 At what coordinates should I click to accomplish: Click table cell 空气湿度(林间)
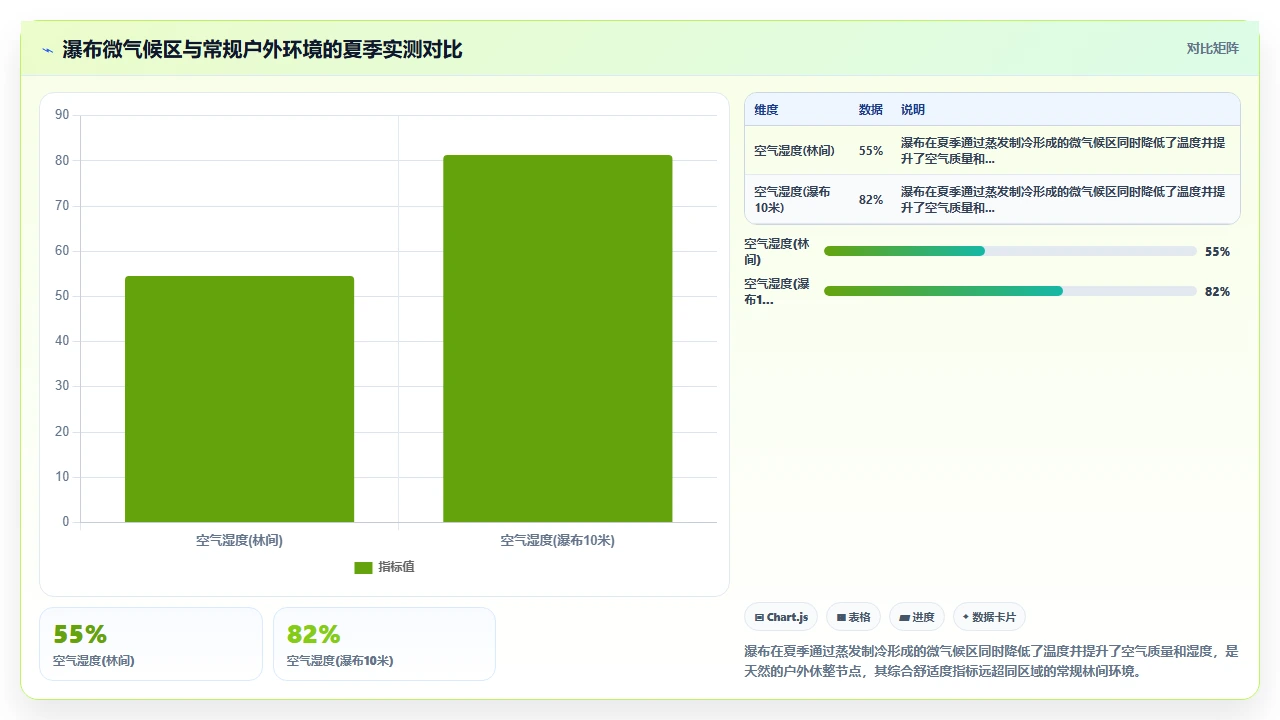click(794, 151)
